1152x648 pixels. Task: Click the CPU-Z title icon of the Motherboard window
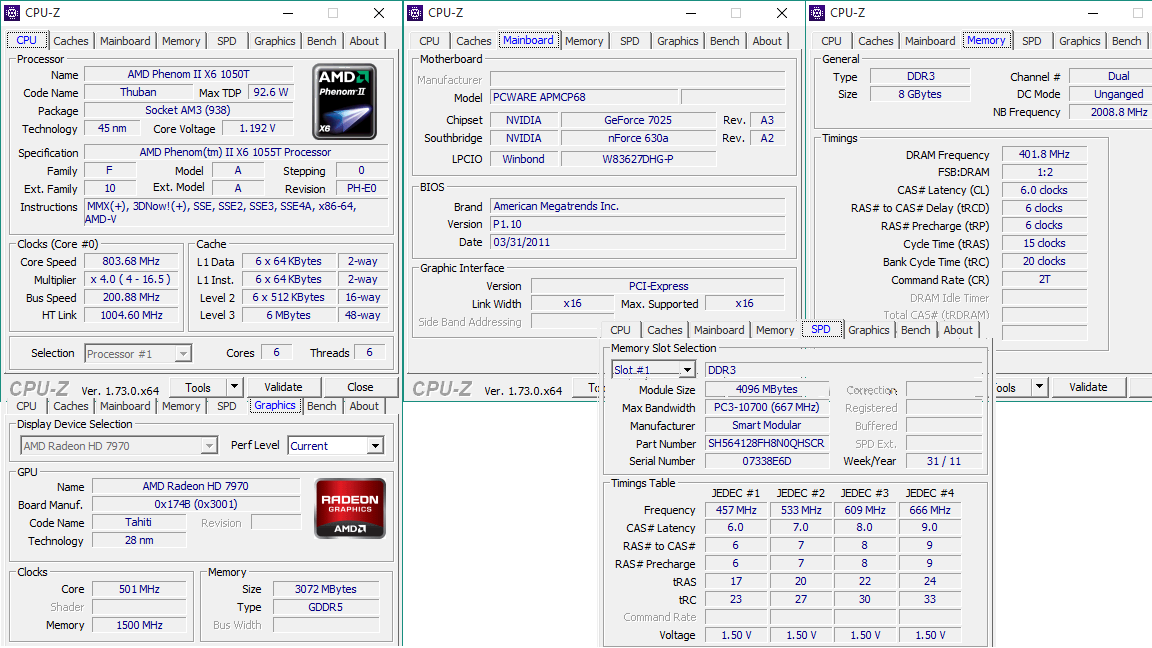point(415,12)
